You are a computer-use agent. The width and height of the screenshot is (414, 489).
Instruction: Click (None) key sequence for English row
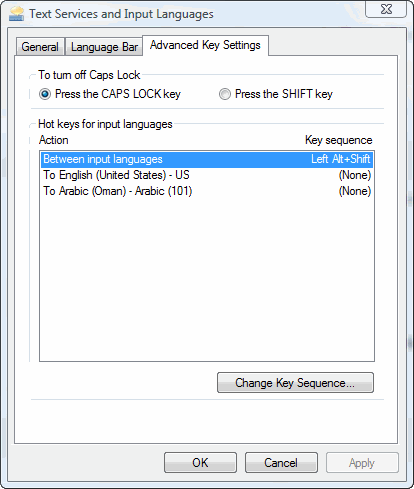(x=355, y=175)
